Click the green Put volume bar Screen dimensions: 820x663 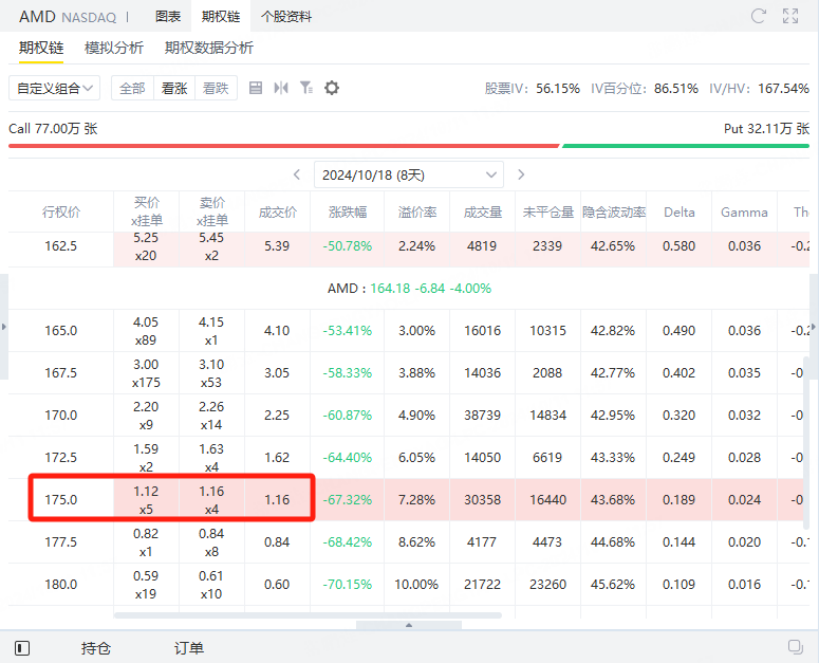[686, 146]
